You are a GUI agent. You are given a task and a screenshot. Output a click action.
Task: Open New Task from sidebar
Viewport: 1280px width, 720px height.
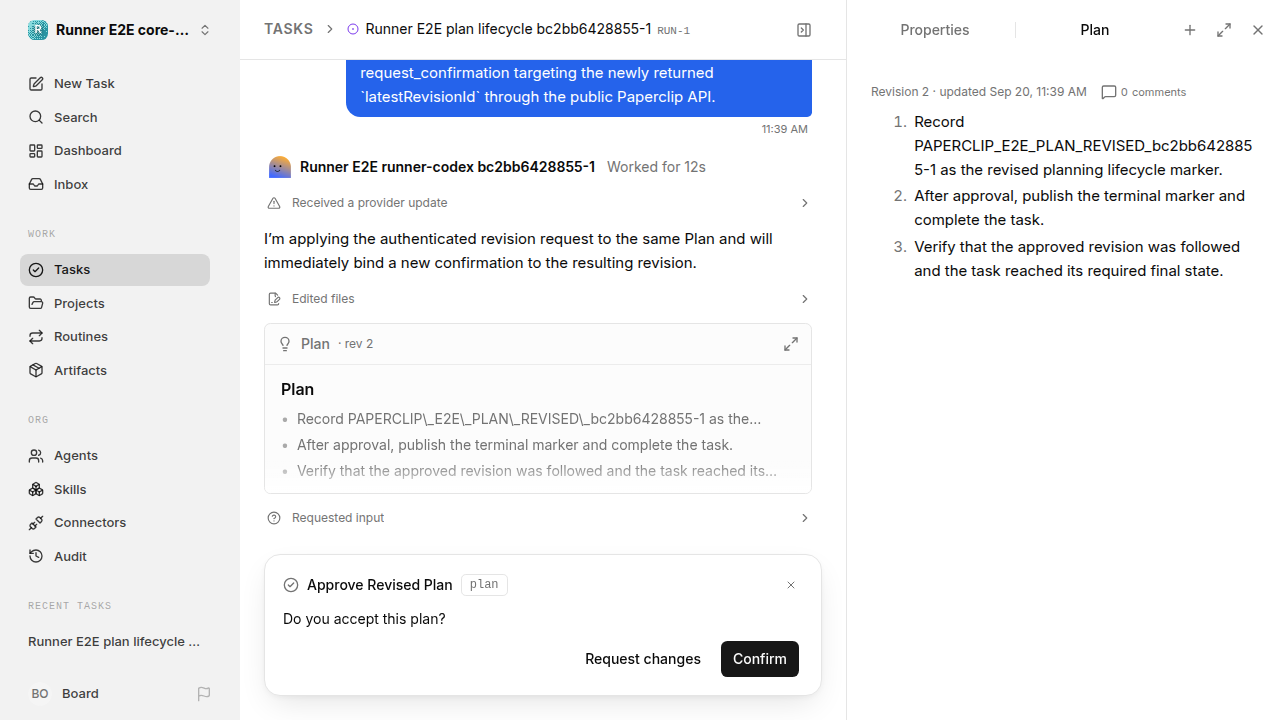pos(115,83)
